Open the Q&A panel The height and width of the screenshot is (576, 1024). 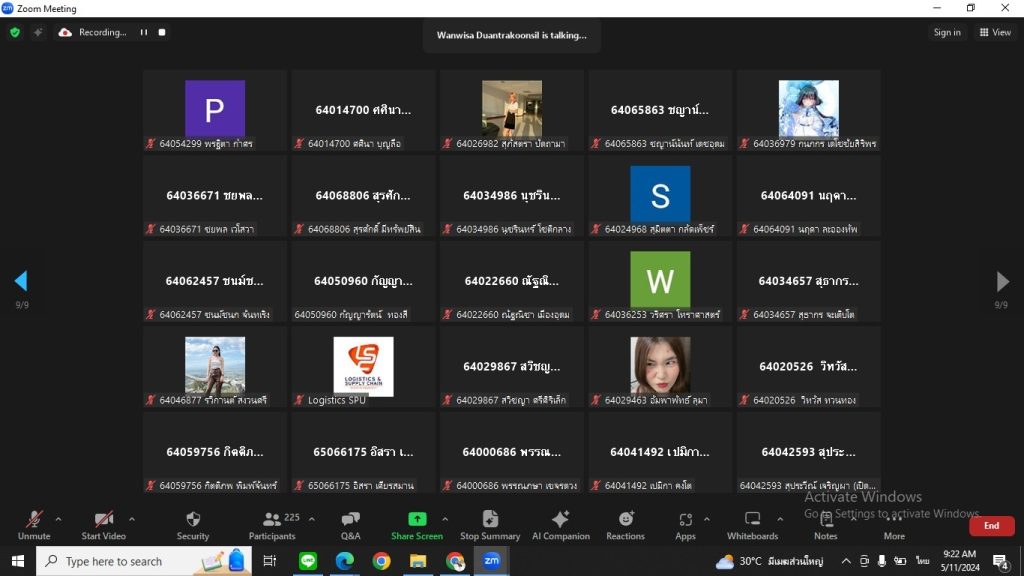[x=351, y=526]
